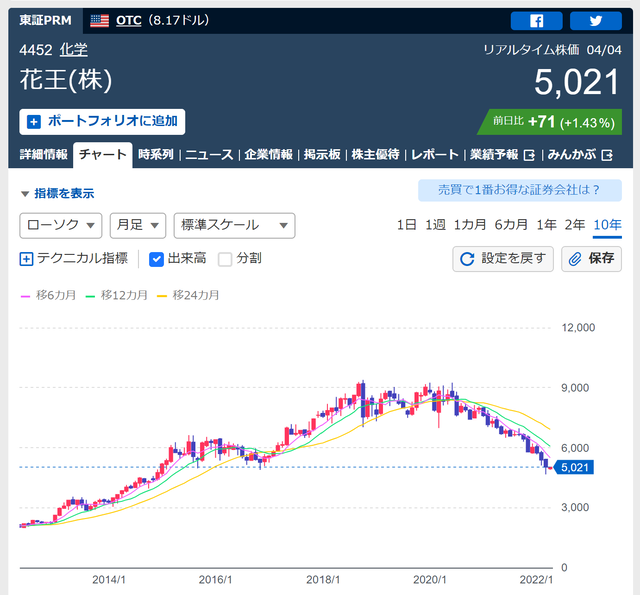The width and height of the screenshot is (640, 595).
Task: Share the page via the Facebook icon
Action: [536, 21]
